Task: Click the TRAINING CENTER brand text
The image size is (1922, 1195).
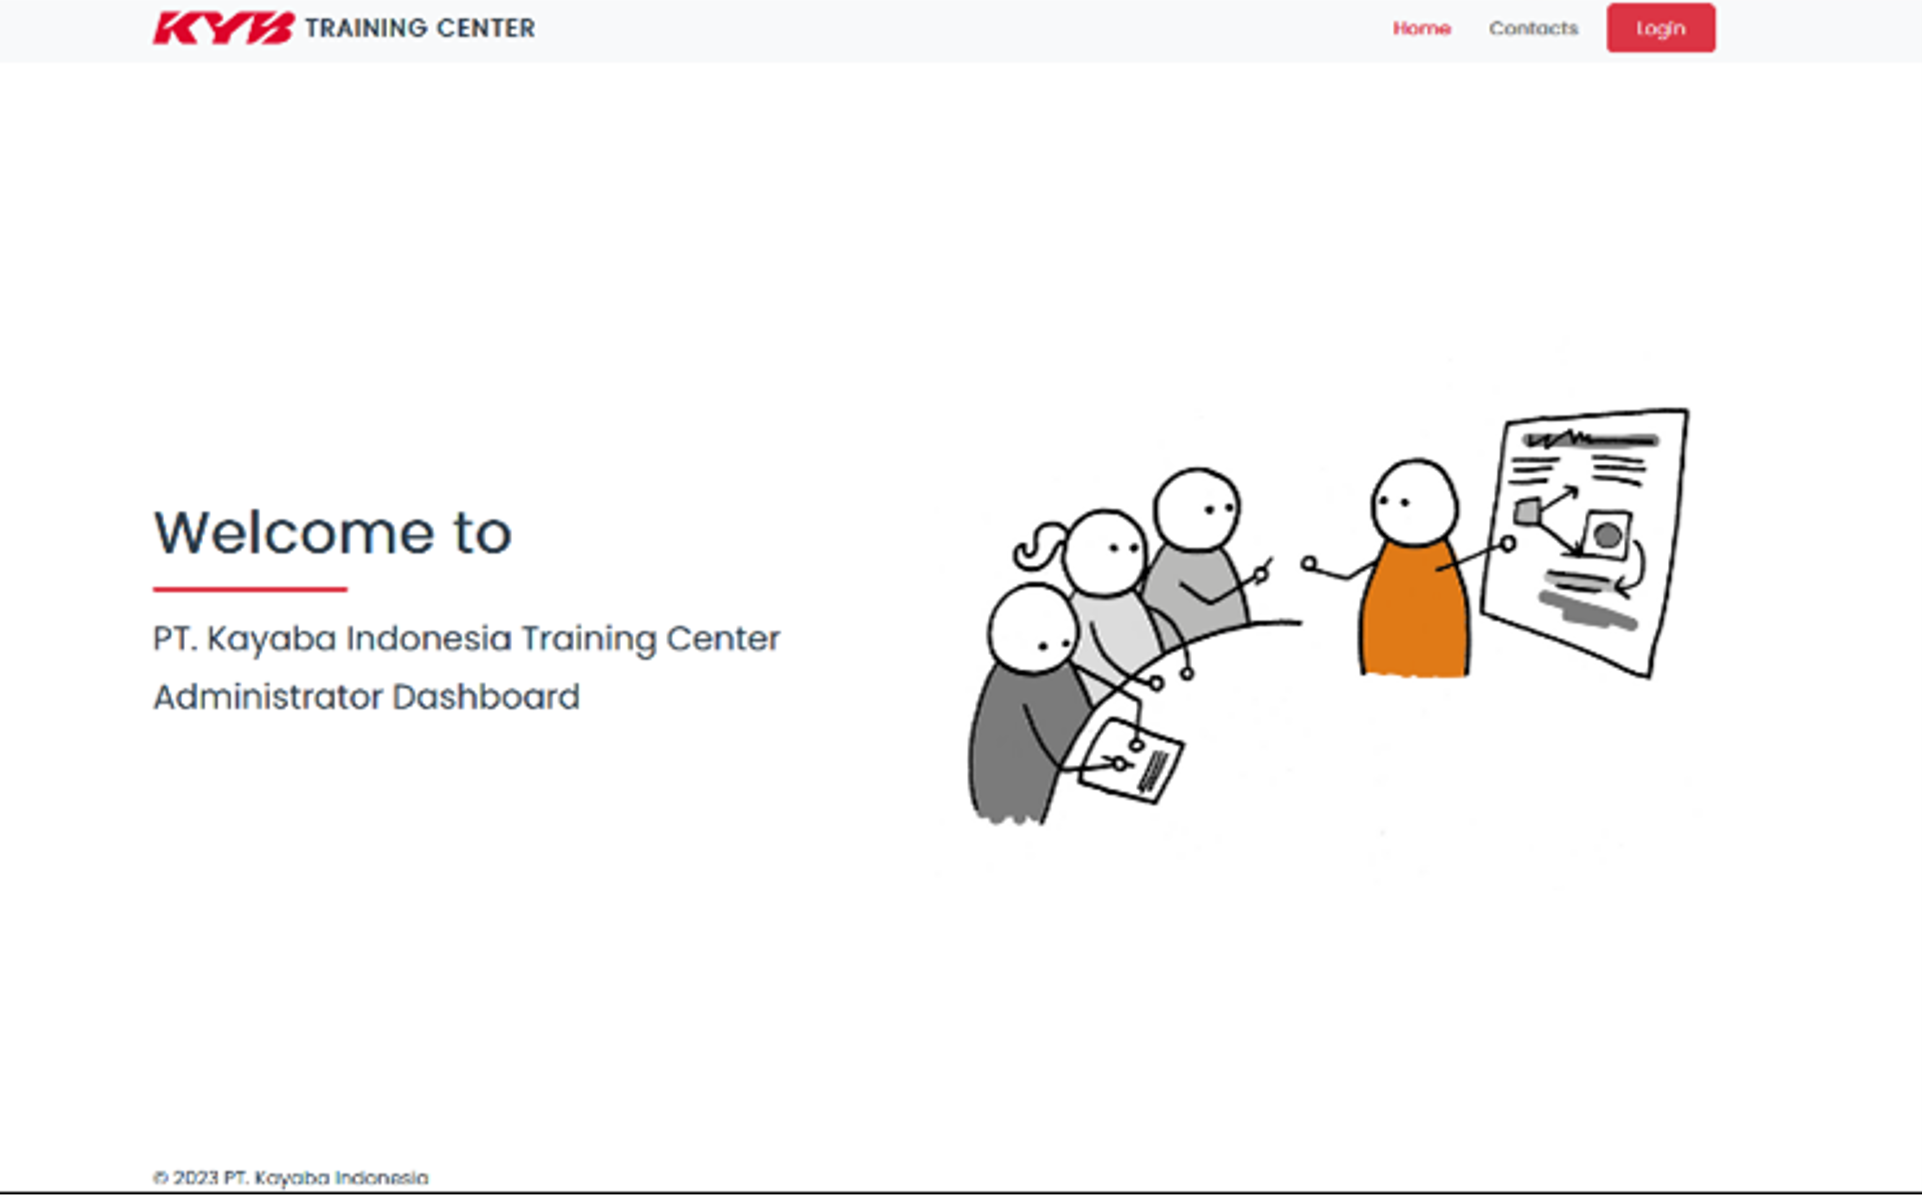Action: (x=420, y=28)
